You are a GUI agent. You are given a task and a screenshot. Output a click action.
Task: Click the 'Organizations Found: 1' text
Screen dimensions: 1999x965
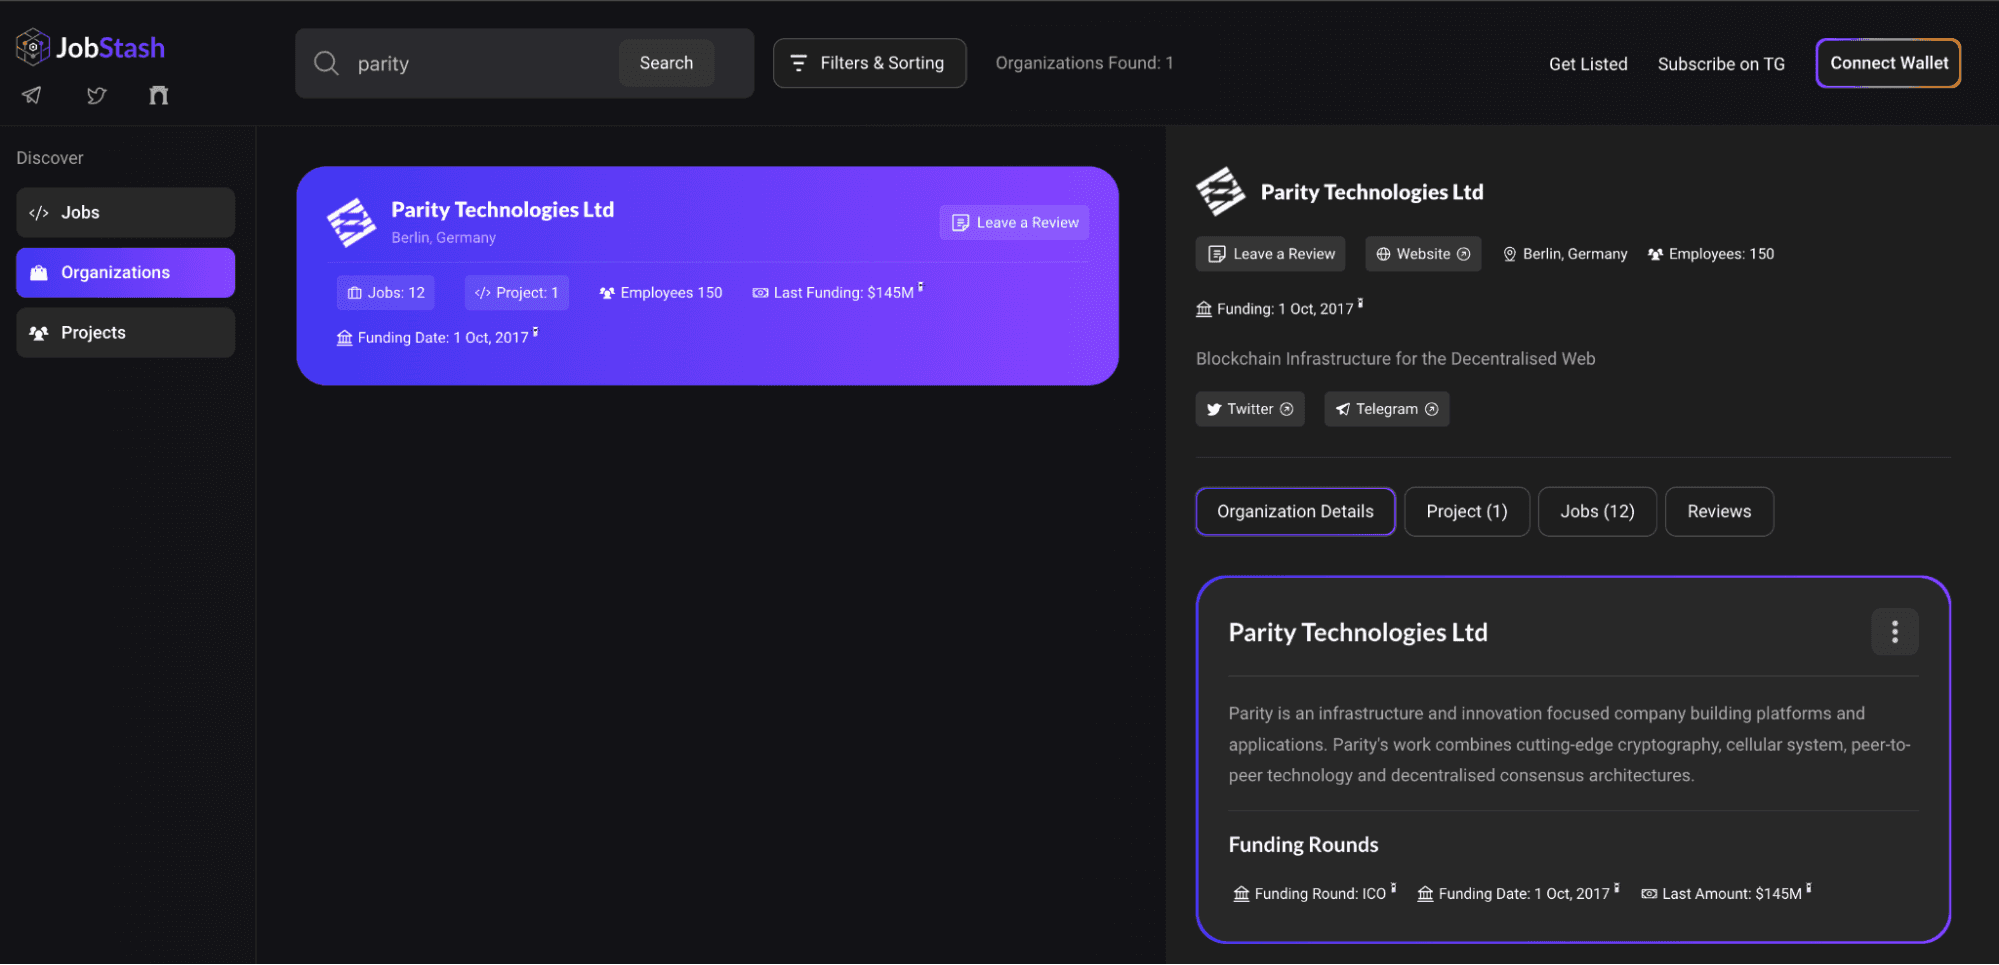(x=1084, y=63)
